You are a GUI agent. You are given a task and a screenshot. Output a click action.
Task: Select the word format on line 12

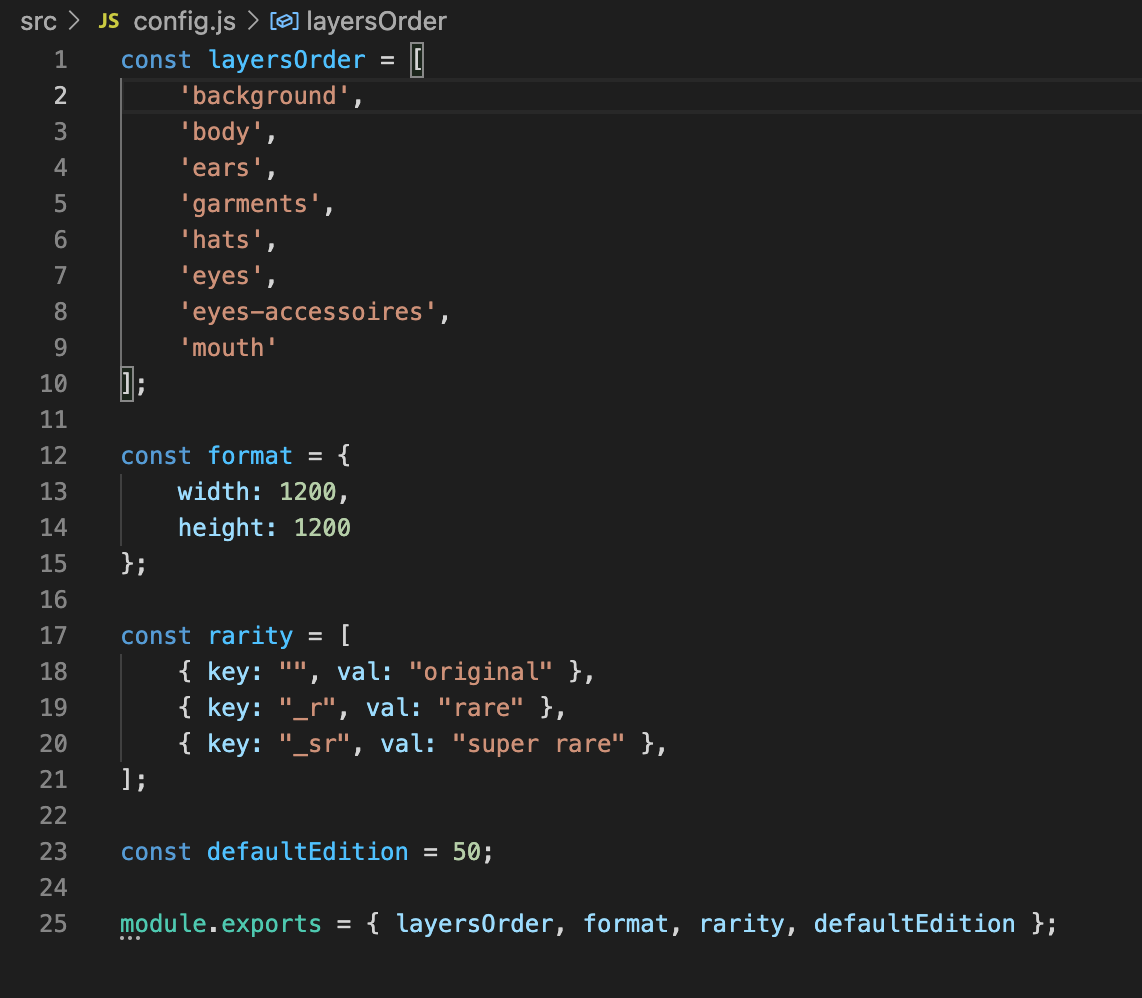pos(250,455)
